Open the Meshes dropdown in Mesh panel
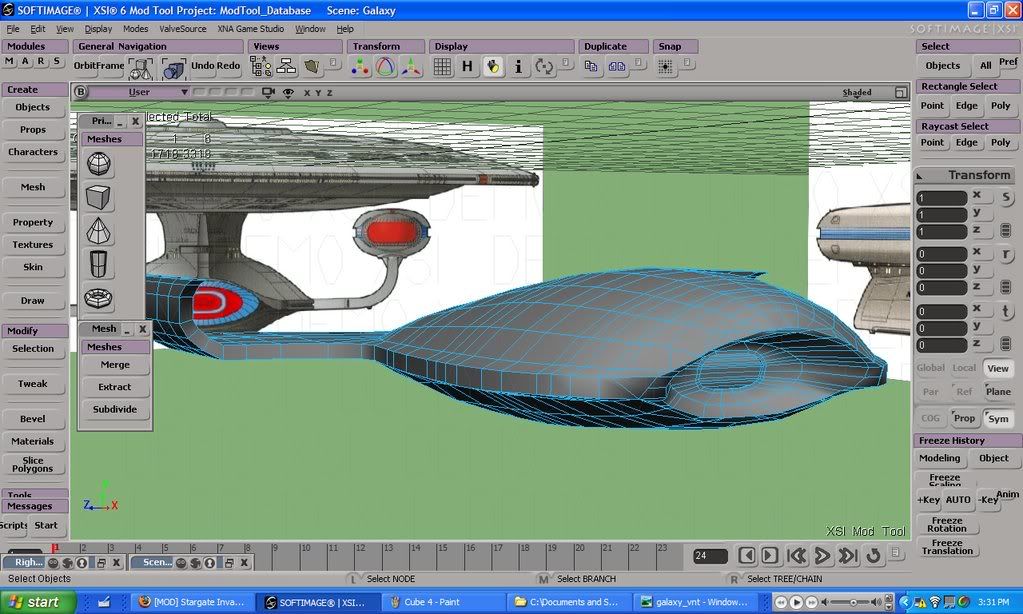1023x614 pixels. click(x=115, y=347)
